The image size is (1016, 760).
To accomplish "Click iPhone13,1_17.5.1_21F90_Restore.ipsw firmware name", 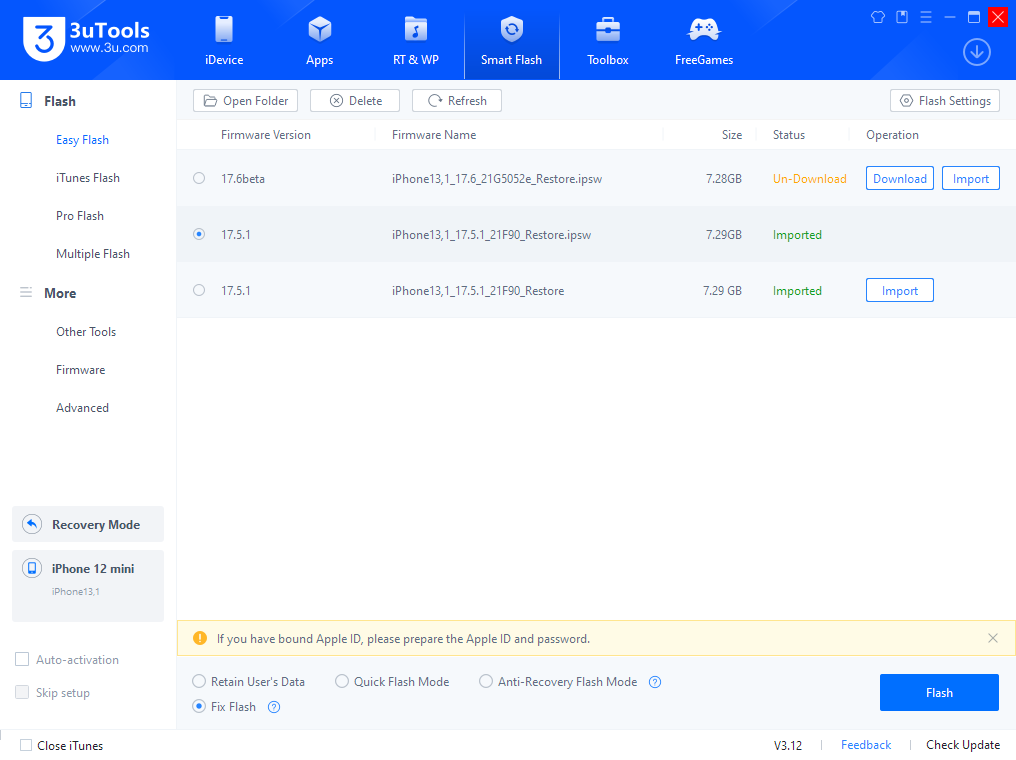I will pyautogui.click(x=491, y=235).
